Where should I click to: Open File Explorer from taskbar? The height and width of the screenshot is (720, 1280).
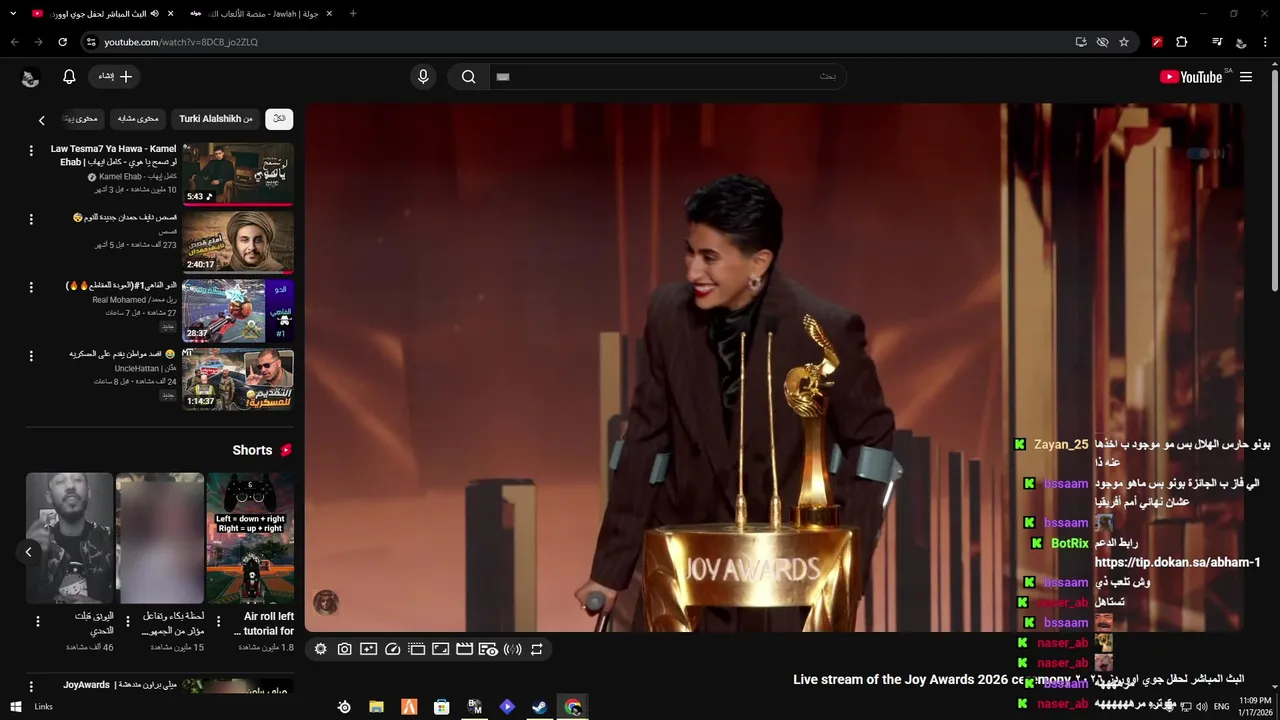coord(376,707)
